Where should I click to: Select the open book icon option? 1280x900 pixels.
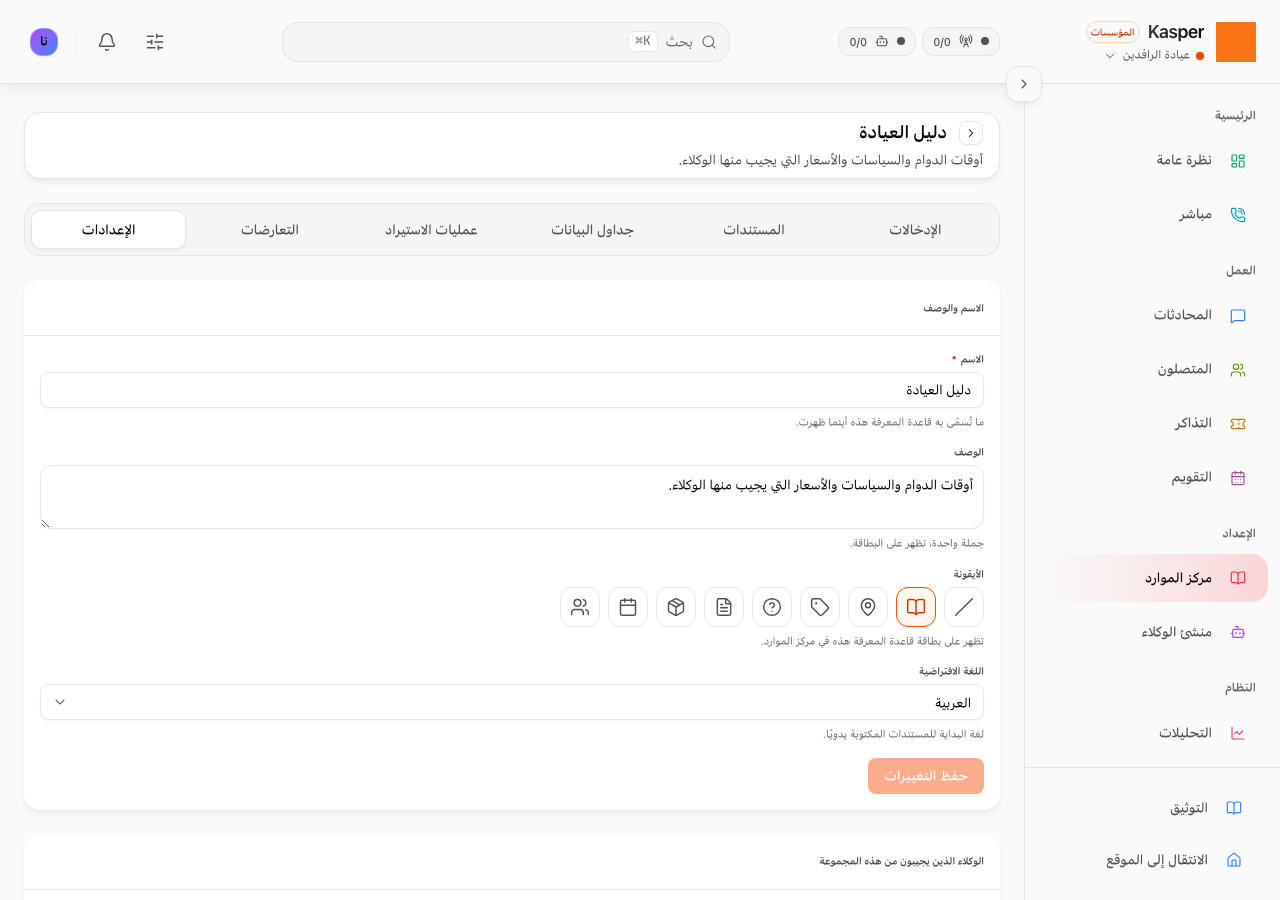(916, 607)
